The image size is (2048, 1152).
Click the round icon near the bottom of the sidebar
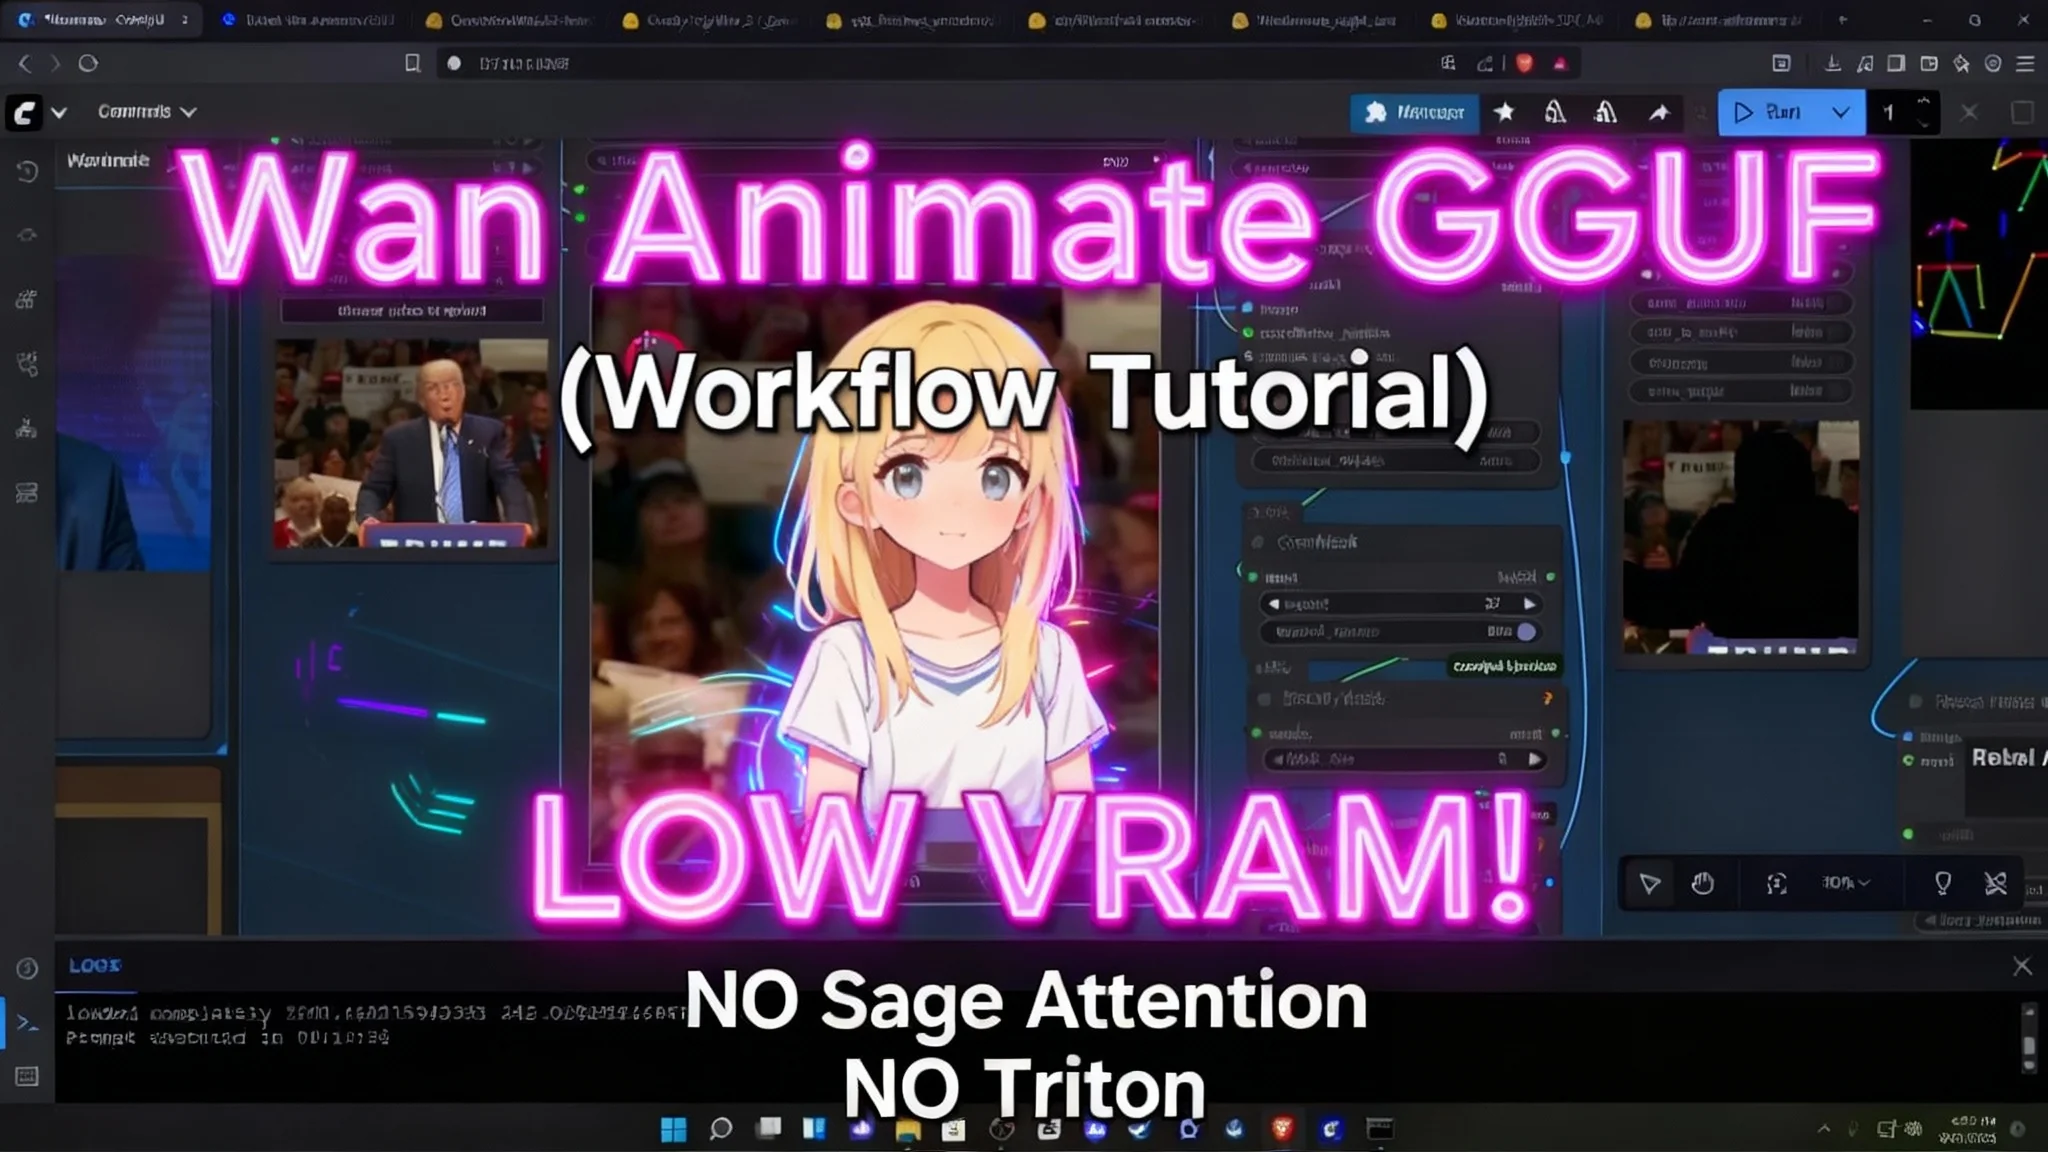(x=27, y=968)
